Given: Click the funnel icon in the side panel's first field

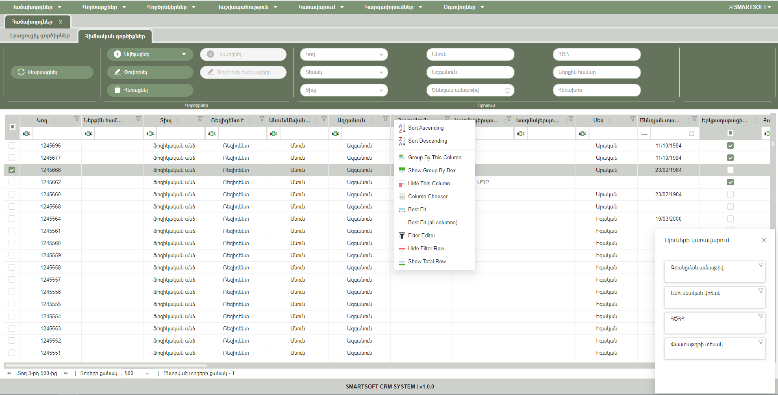Looking at the screenshot, I should (x=760, y=265).
